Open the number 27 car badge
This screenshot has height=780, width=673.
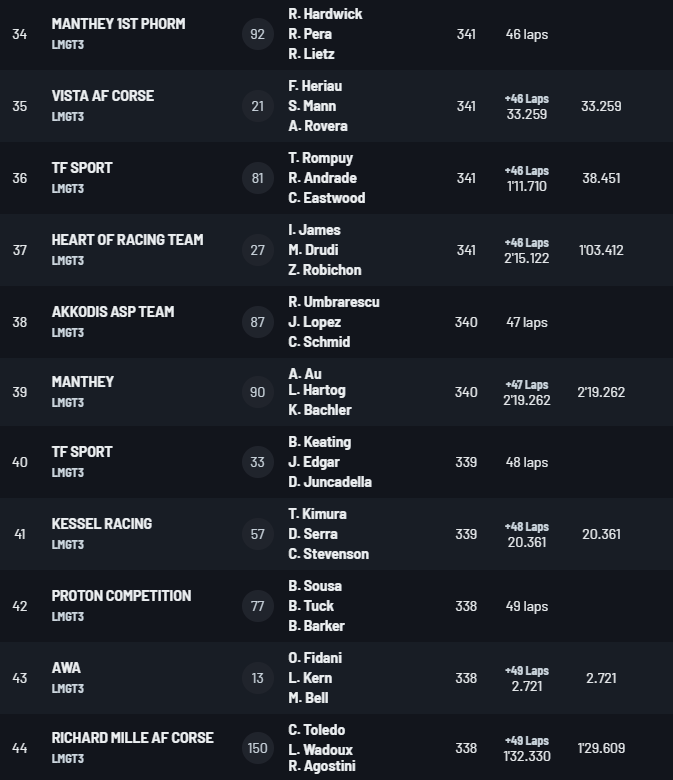point(258,250)
